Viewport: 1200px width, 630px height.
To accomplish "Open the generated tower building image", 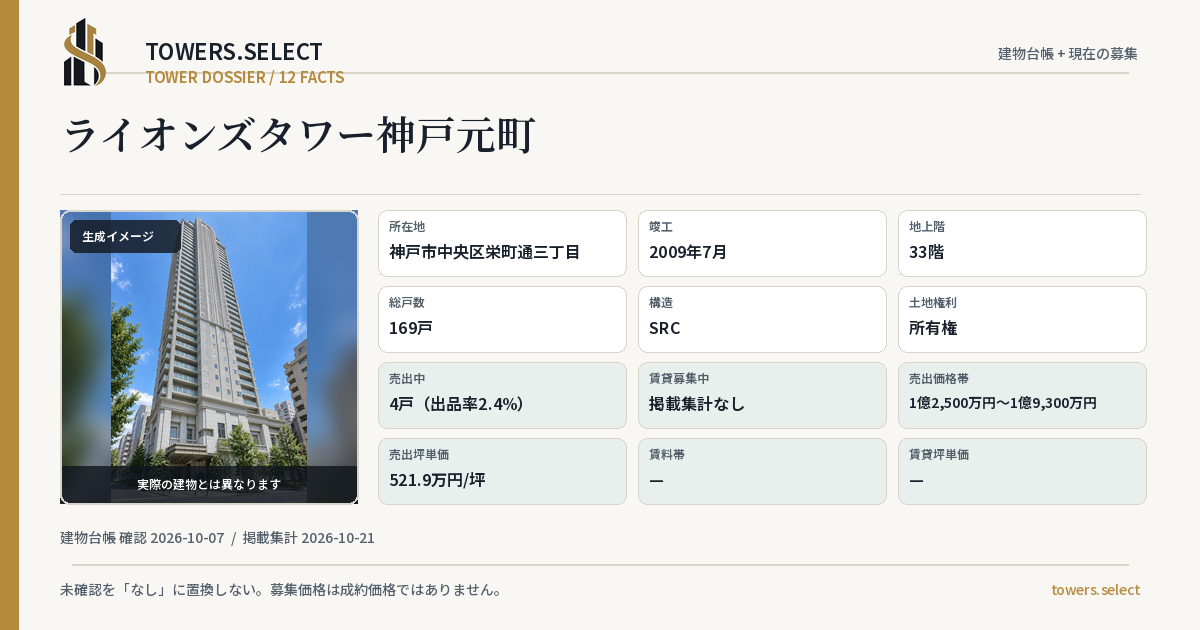I will (x=209, y=357).
